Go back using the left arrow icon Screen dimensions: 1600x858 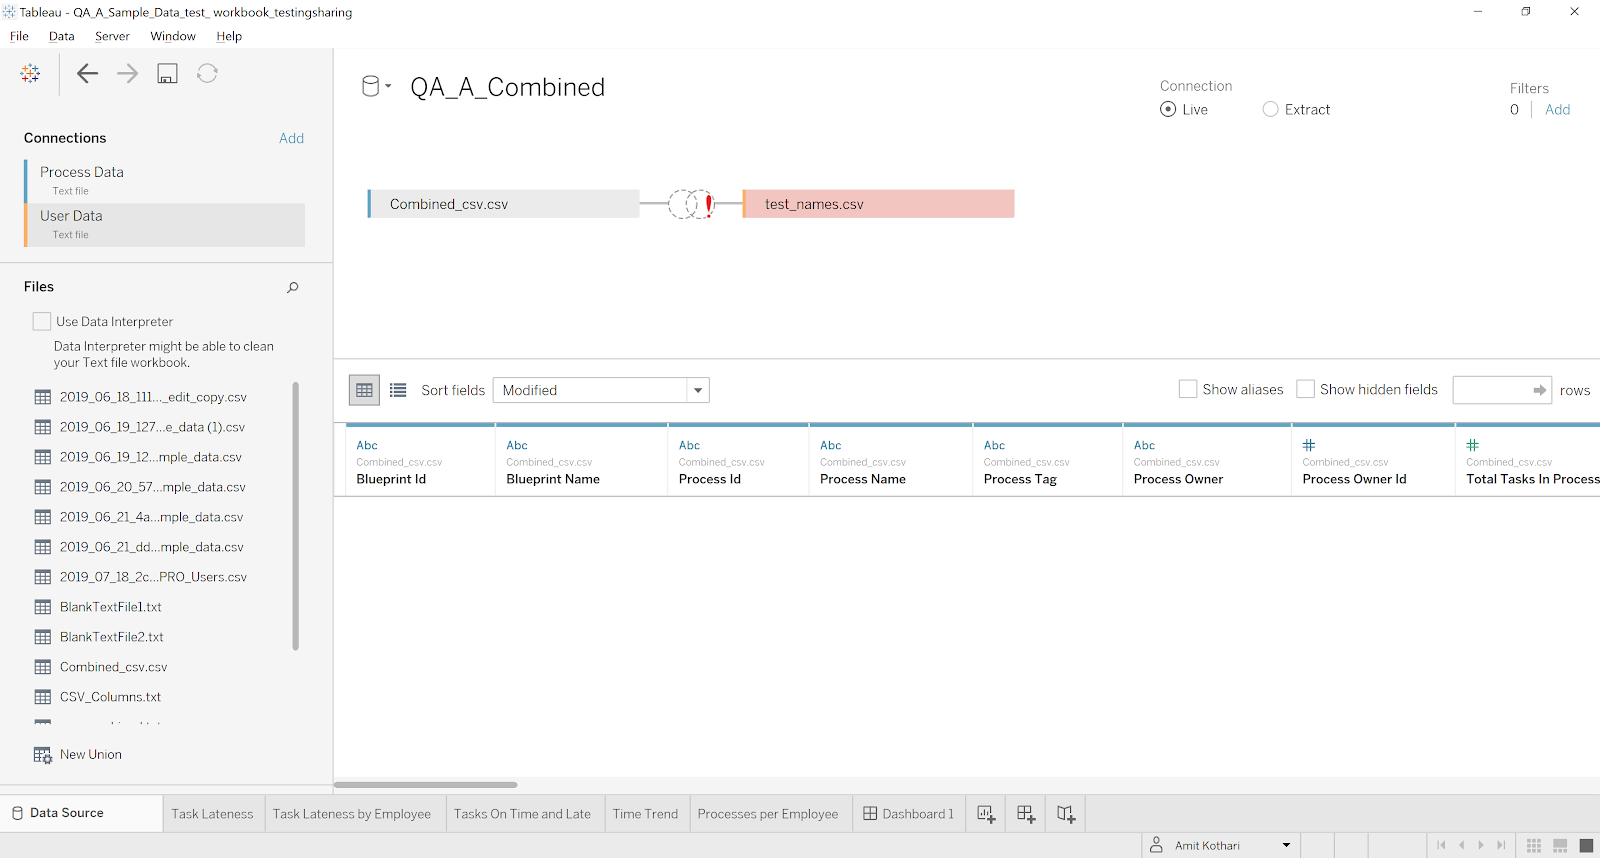pyautogui.click(x=87, y=73)
